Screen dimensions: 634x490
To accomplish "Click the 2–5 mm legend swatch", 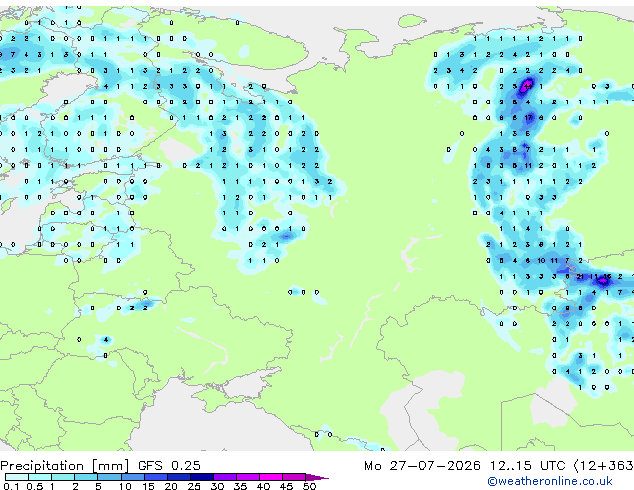I will [86, 477].
